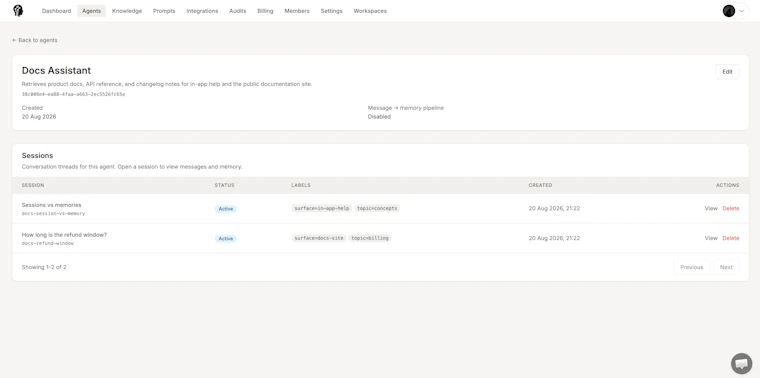Click How long is the refund window? title
The image size is (760, 378).
[64, 235]
